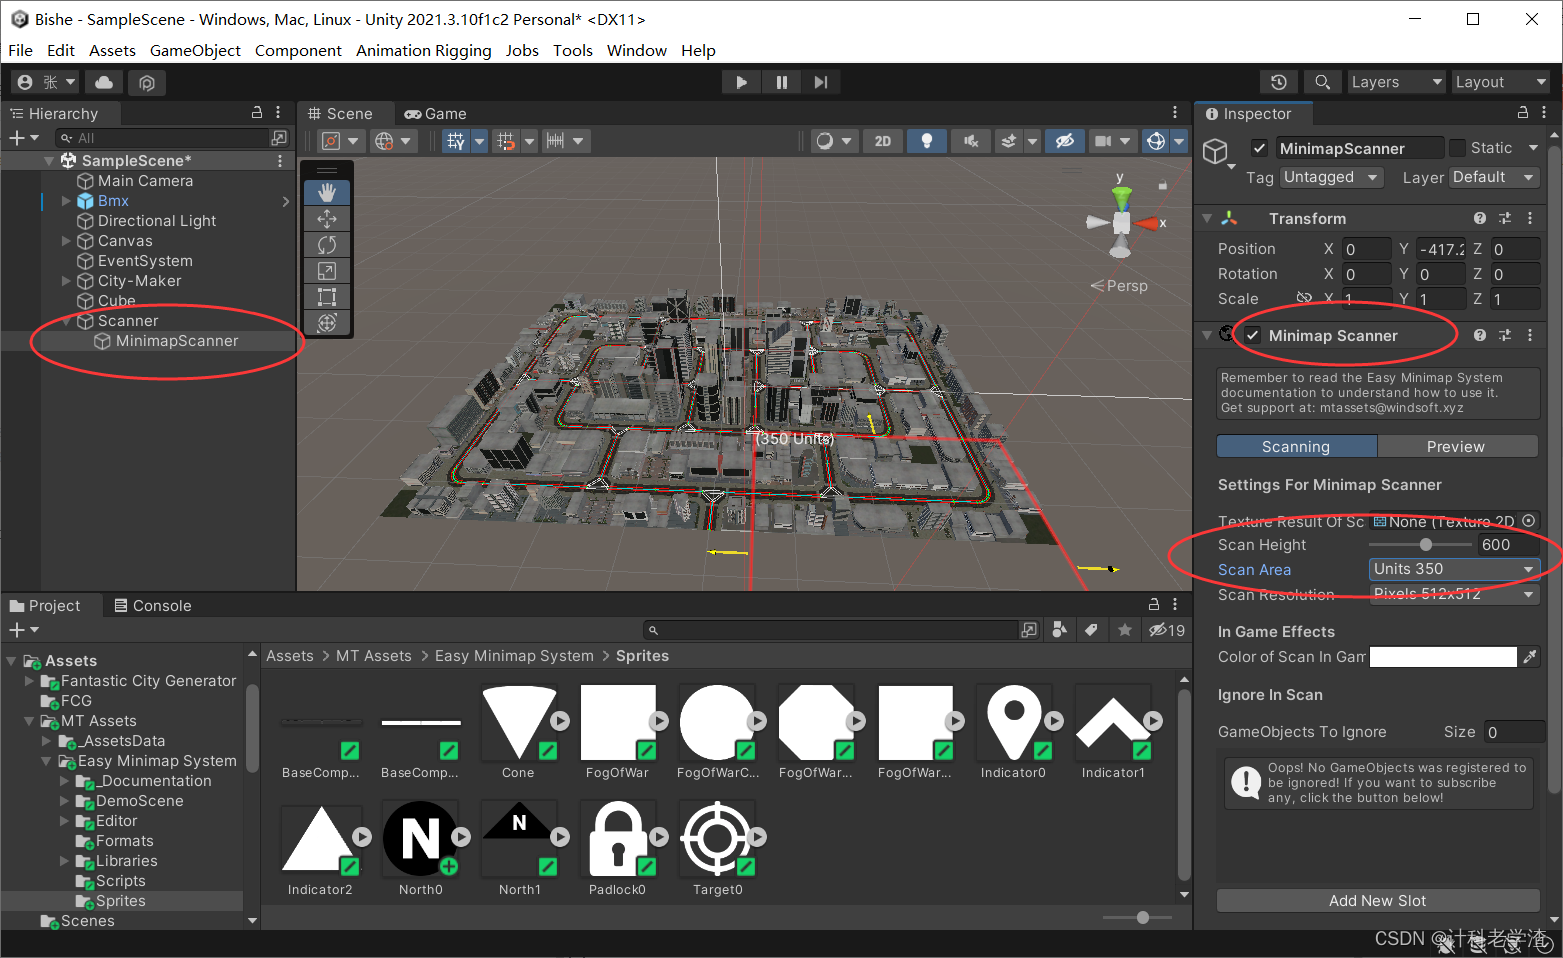Switch to Preview mode in Minimap Scanner
This screenshot has height=958, width=1563.
click(1456, 446)
